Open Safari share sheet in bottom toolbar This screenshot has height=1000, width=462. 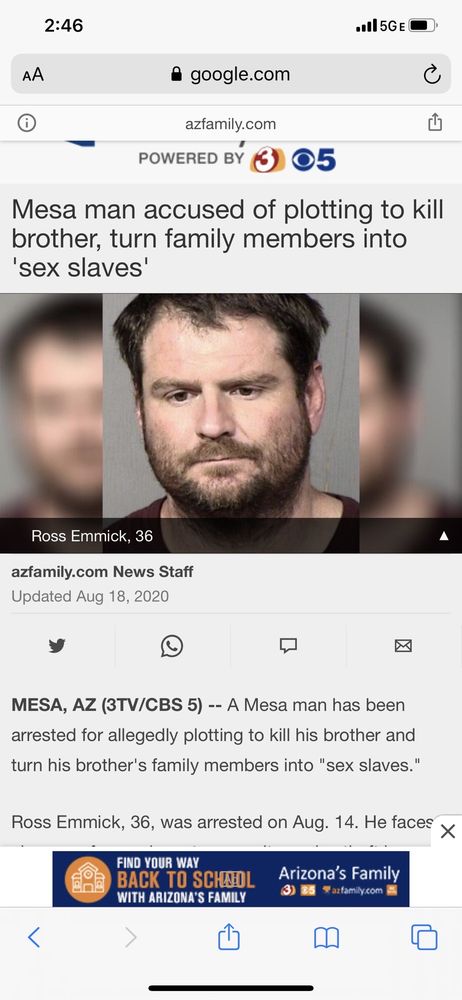pos(229,935)
